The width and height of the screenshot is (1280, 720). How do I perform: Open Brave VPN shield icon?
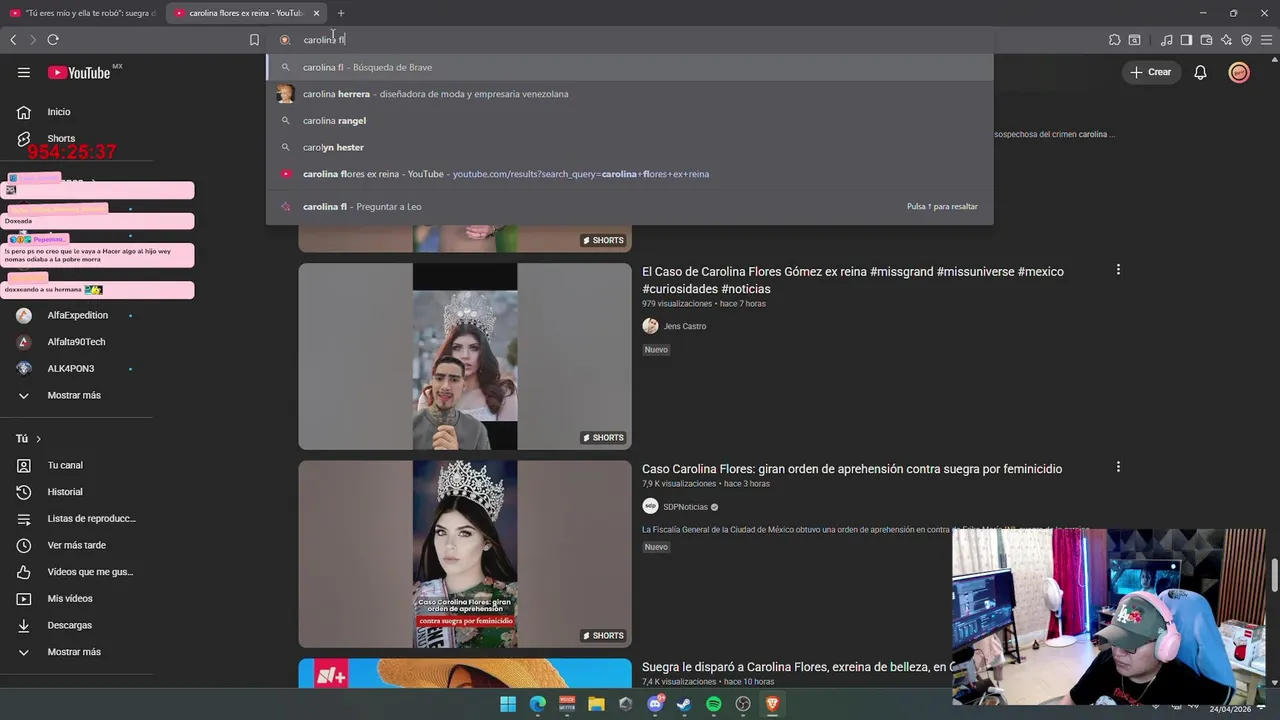(x=1246, y=40)
